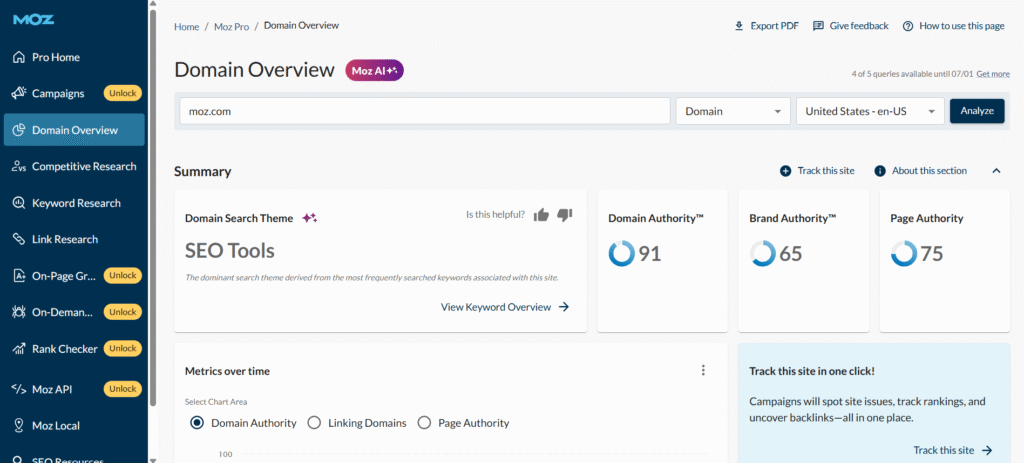
Task: Click the Moz AI badge button
Action: point(375,71)
